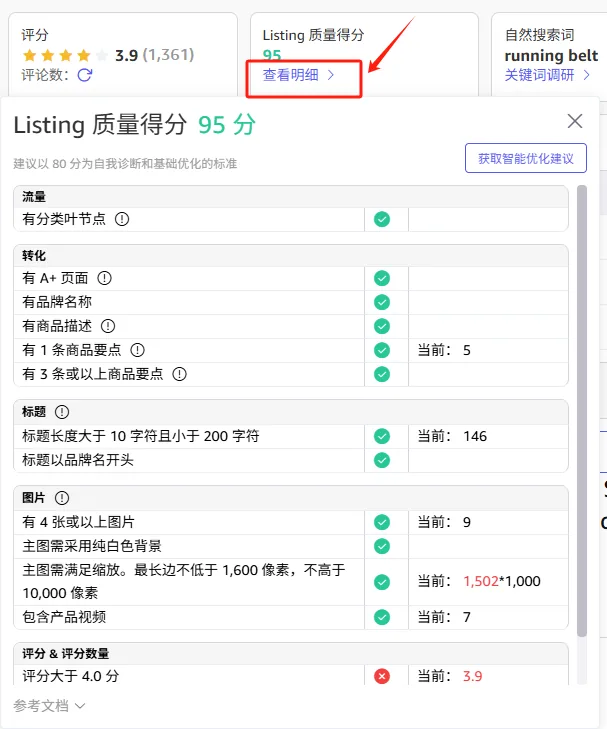
Task: Click 评分大于 4.0 分 text
Action: (71, 676)
